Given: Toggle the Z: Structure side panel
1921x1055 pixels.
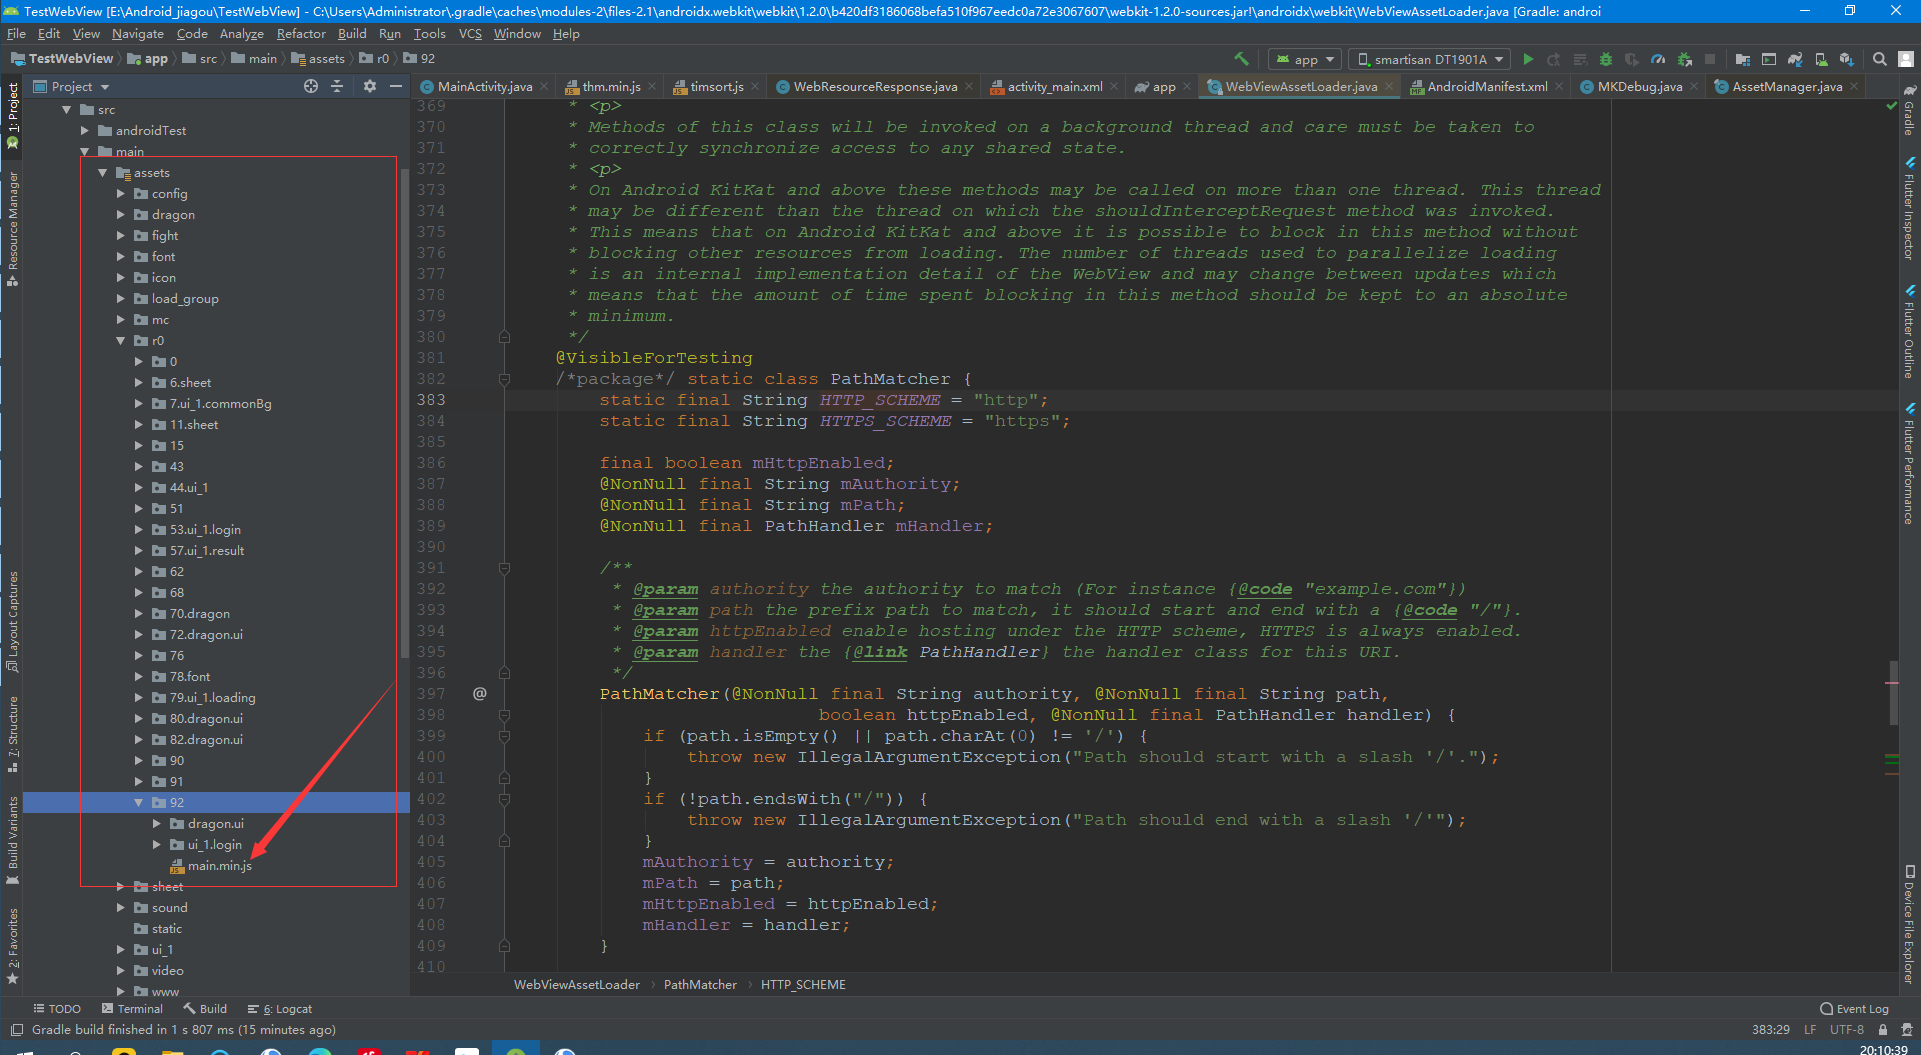Looking at the screenshot, I should click(12, 734).
